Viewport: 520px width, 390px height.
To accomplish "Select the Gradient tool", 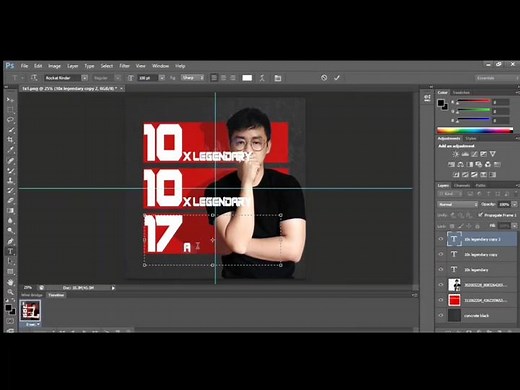I will [x=10, y=210].
